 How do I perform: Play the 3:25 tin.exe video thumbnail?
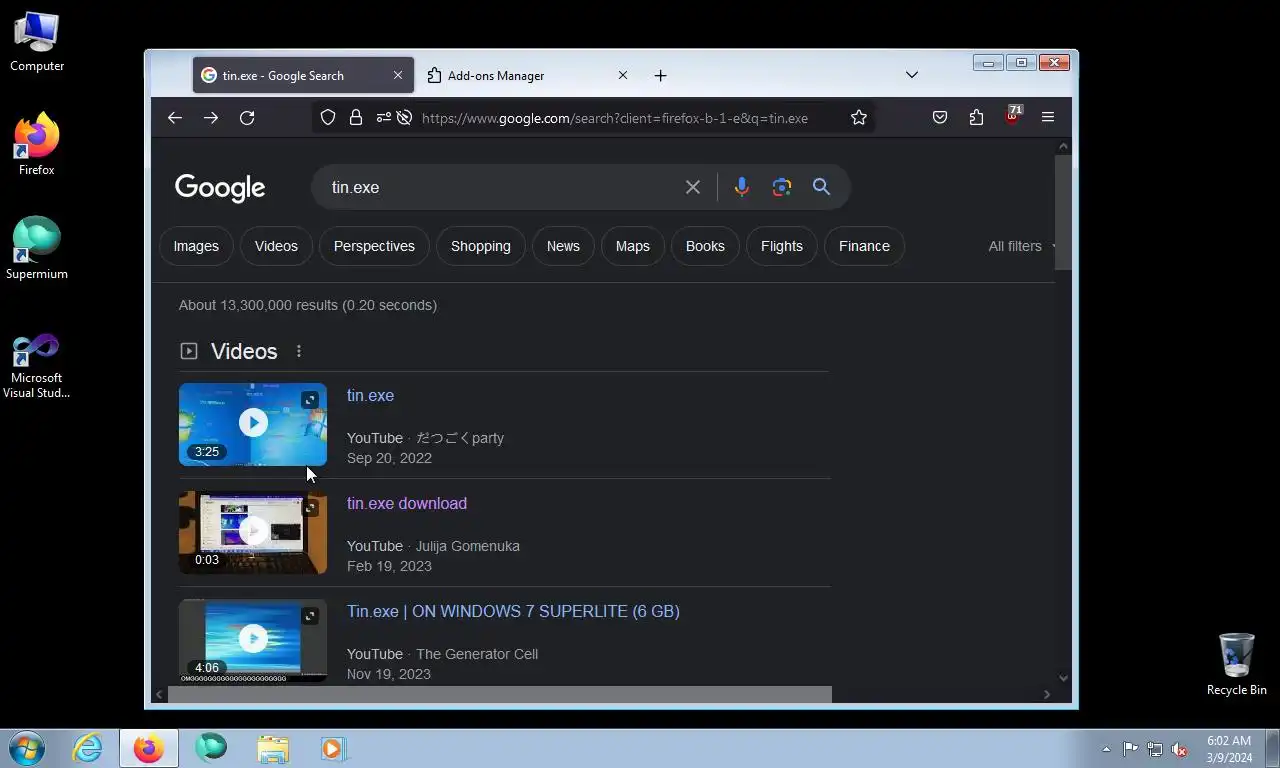pyautogui.click(x=253, y=424)
